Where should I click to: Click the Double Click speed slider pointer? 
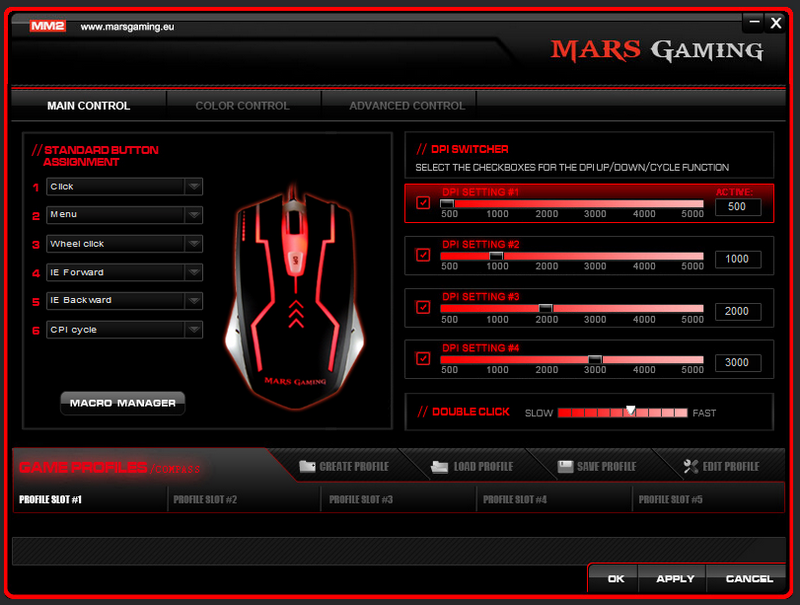click(631, 411)
